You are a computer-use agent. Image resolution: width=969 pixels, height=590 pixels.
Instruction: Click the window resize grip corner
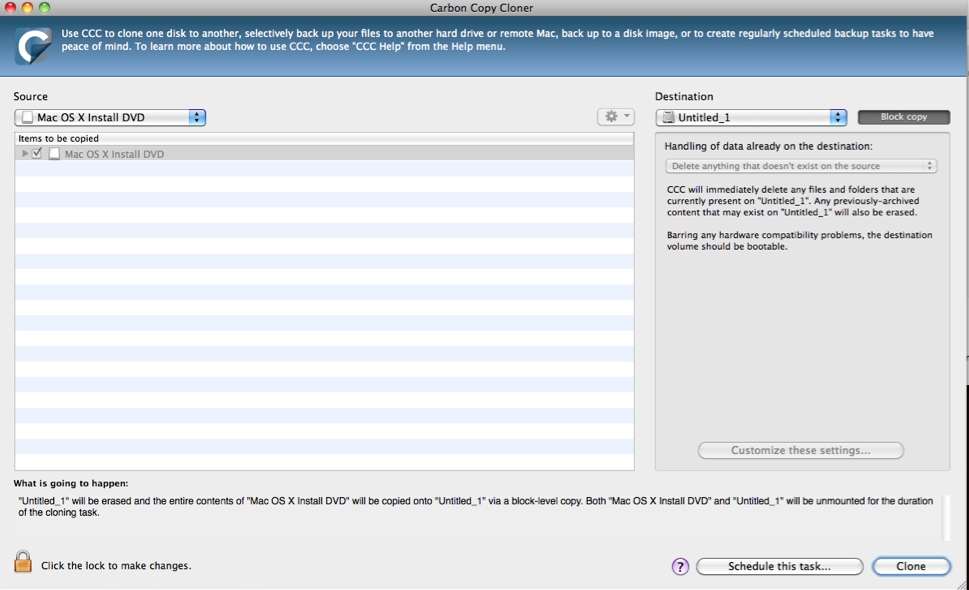(x=962, y=584)
